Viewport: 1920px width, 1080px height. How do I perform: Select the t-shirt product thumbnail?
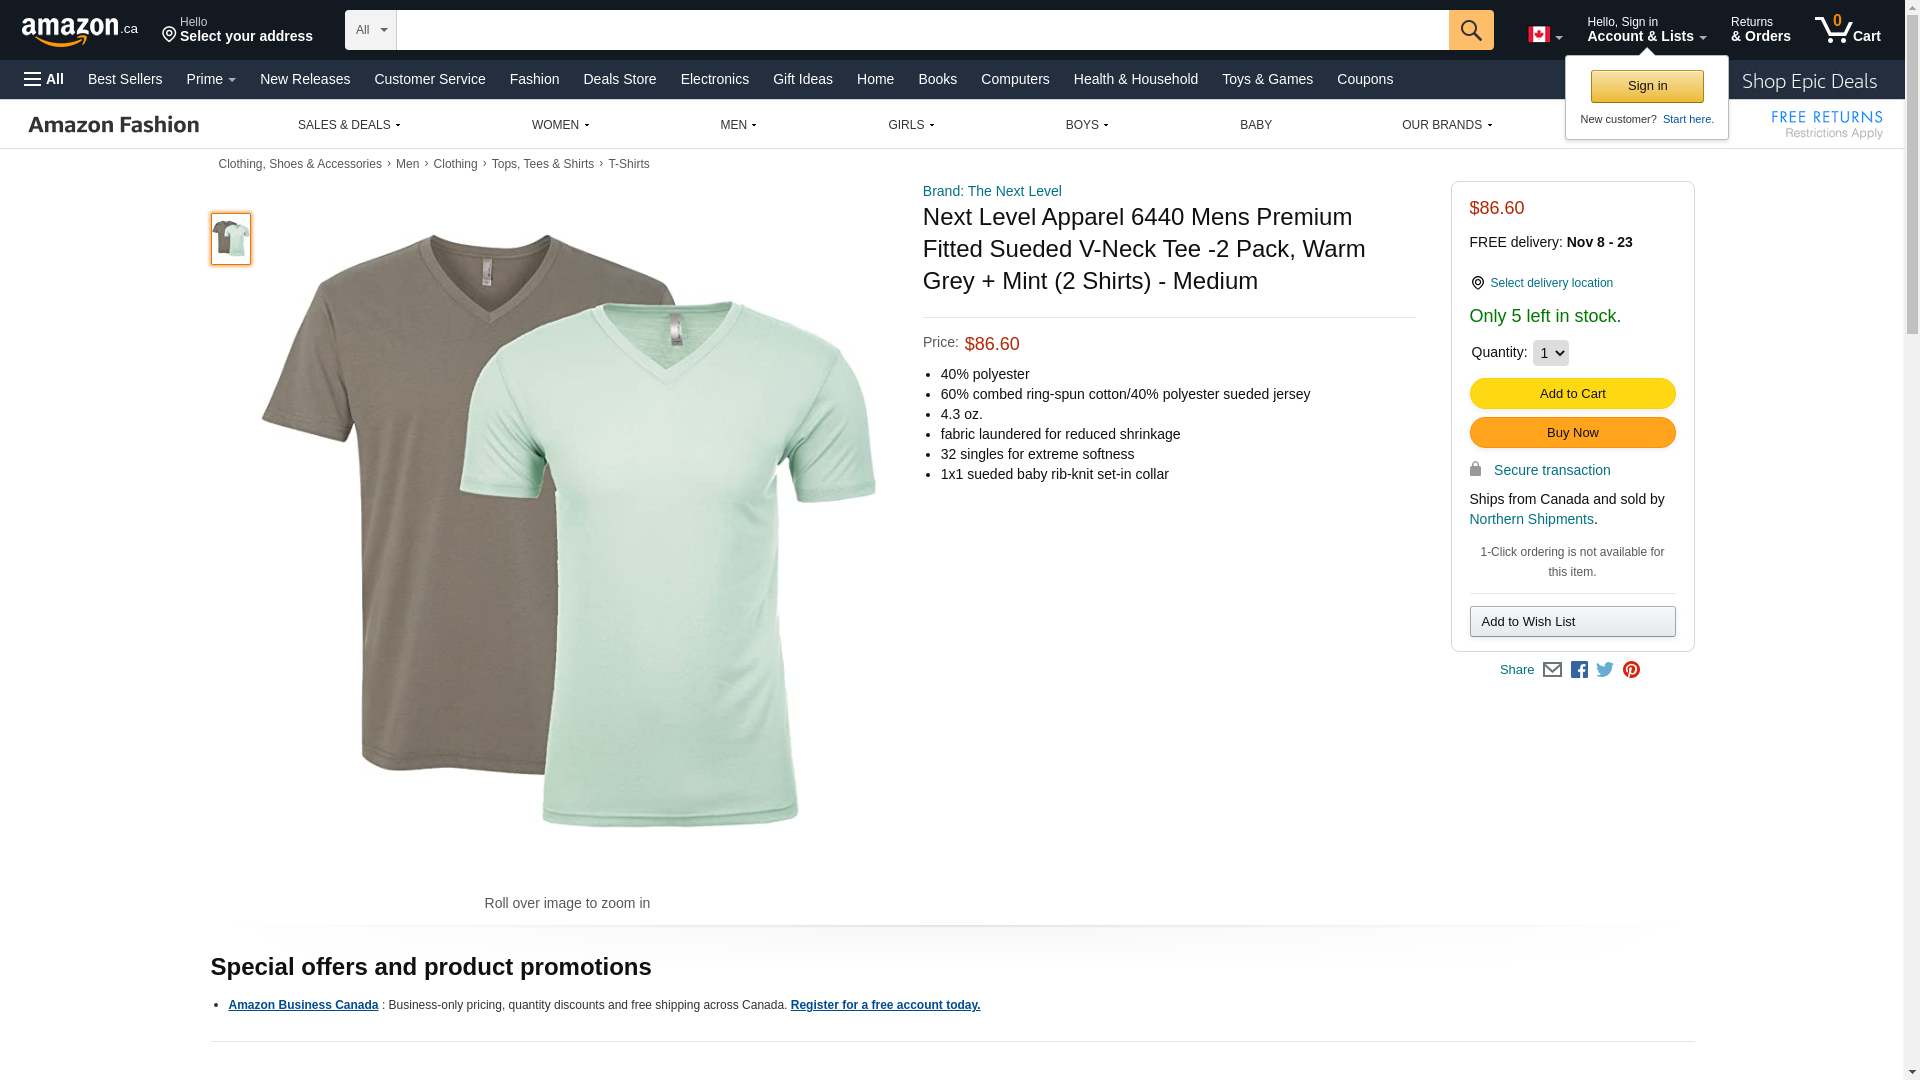pos(231,239)
